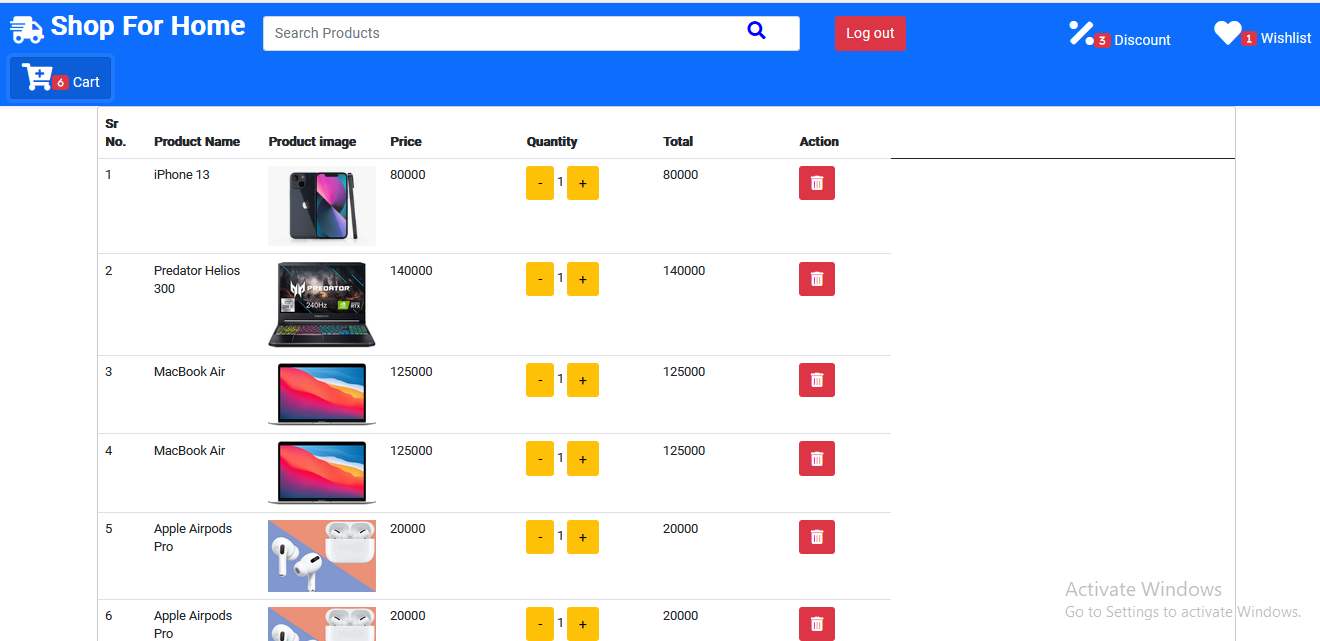Open the MacBook Air product thumbnail

(321, 393)
